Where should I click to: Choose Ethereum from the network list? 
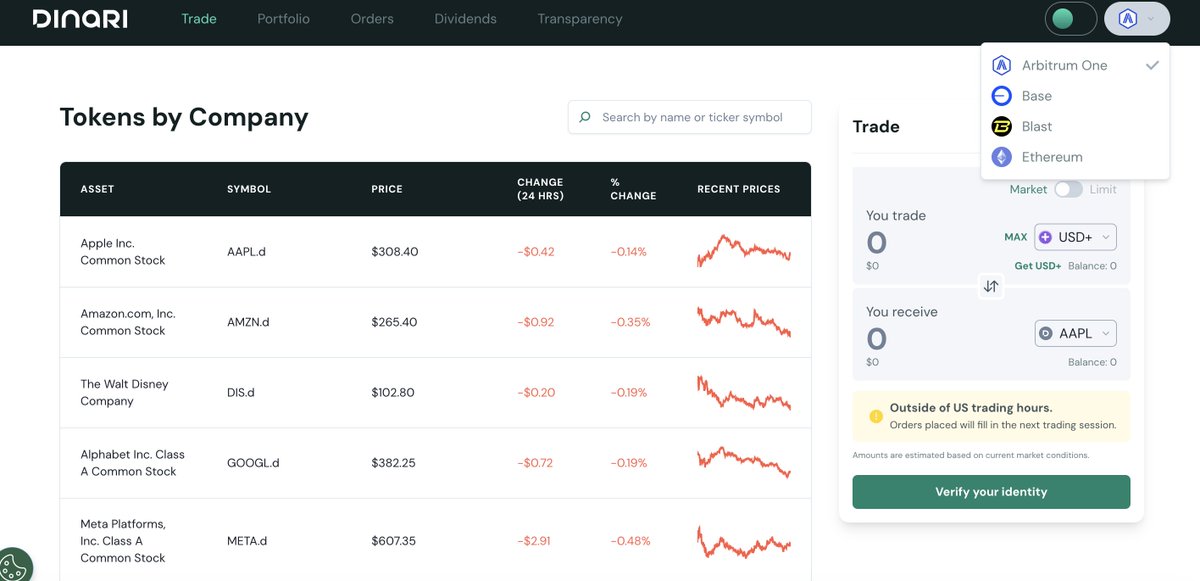[1075, 157]
